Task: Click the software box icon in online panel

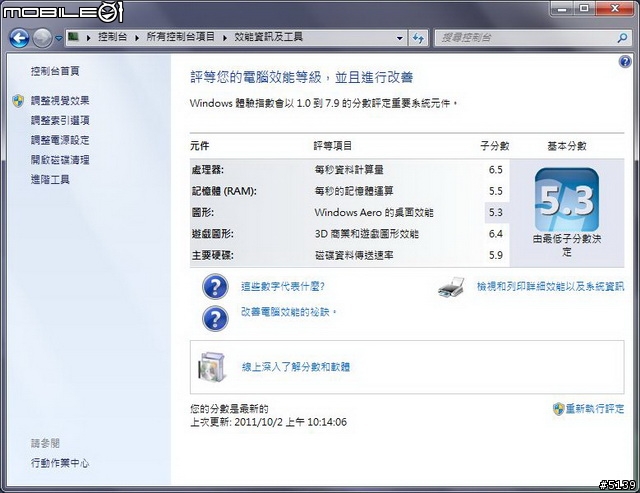Action: point(212,367)
